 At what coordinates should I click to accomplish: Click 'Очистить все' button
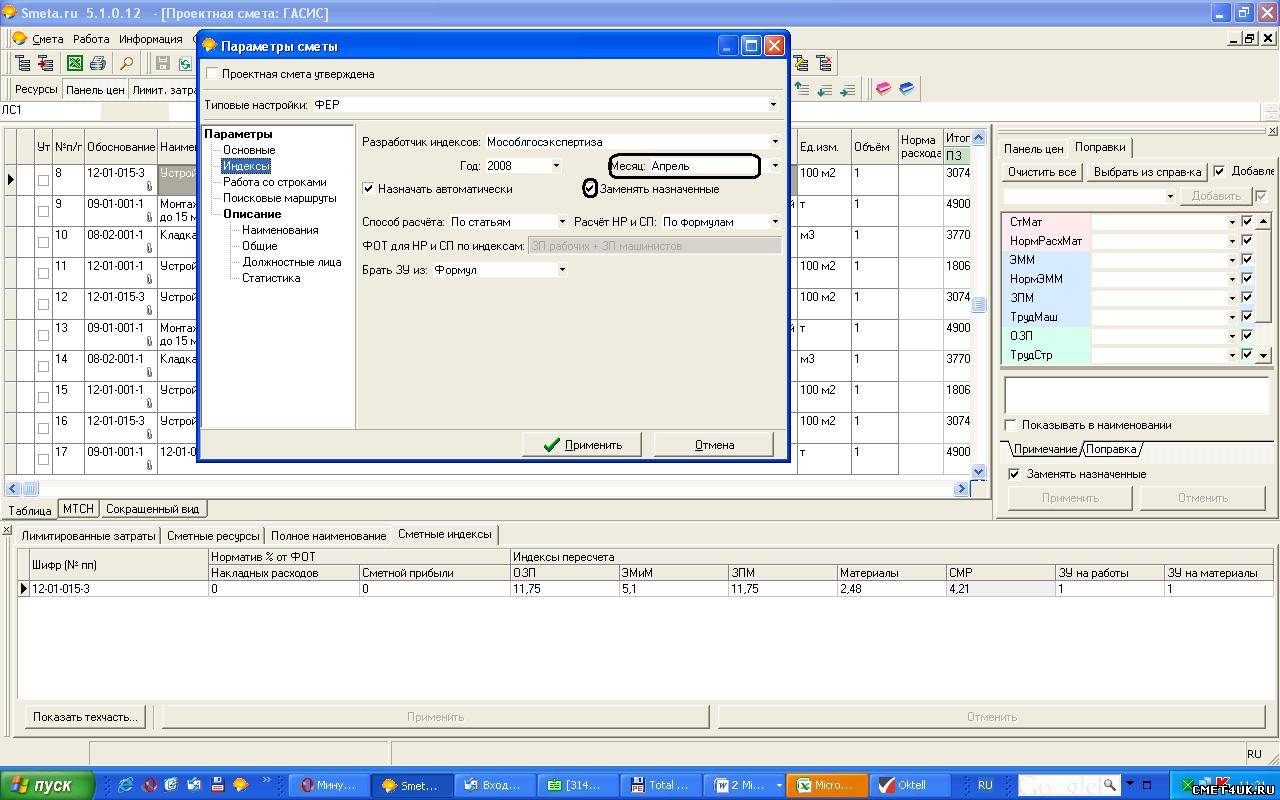tap(1042, 172)
